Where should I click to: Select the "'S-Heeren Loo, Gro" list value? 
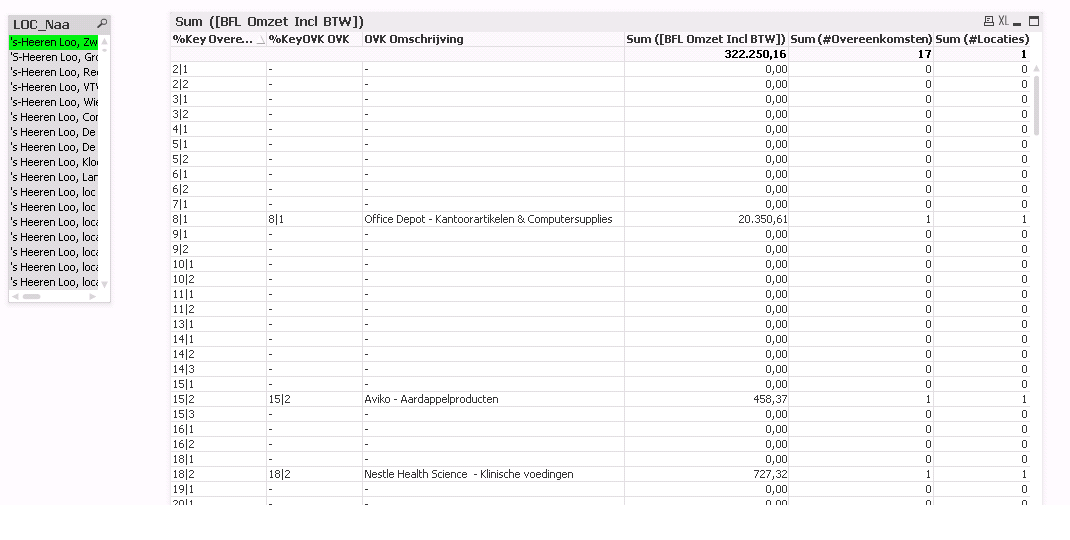click(x=54, y=57)
